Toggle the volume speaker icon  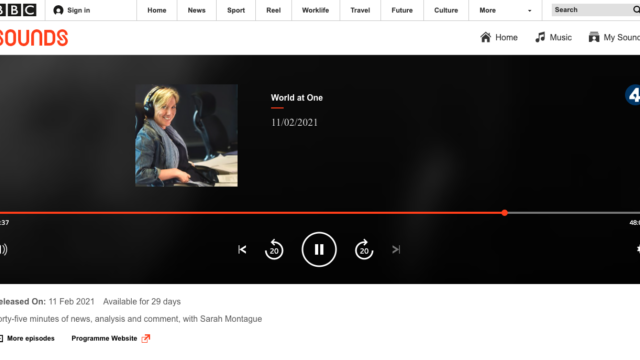click(x=3, y=249)
